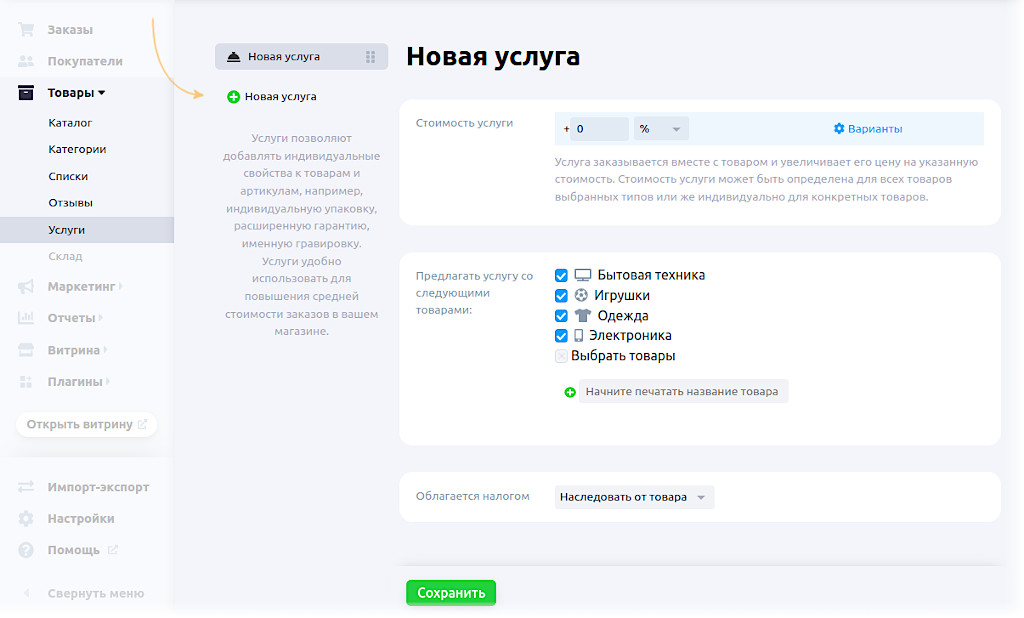Click the Открыть витрину button
1024x618 pixels.
[x=86, y=424]
